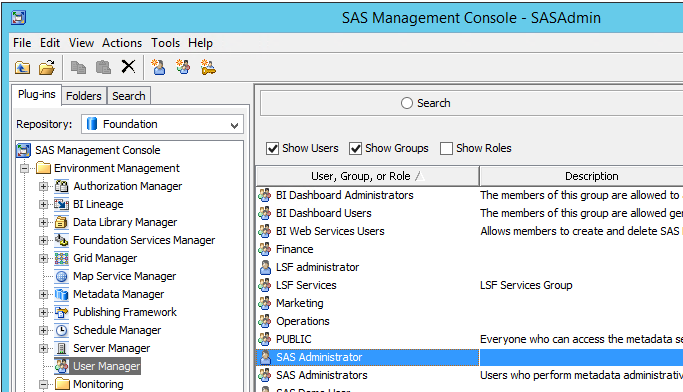Expand the Publishing Framework node
The width and height of the screenshot is (683, 392).
click(x=43, y=312)
